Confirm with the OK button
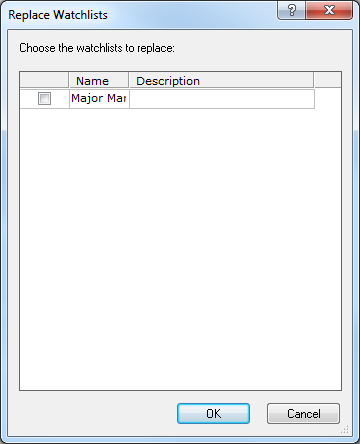360x444 pixels. (213, 414)
